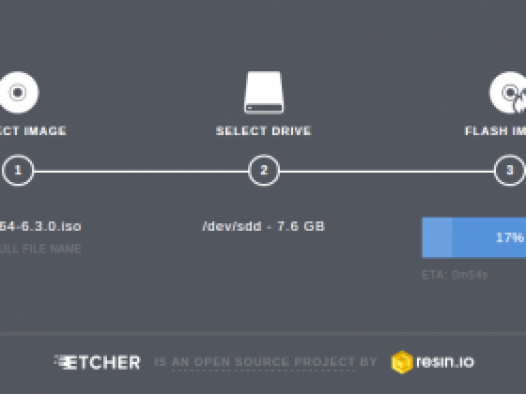Select step circle number 3

[510, 170]
